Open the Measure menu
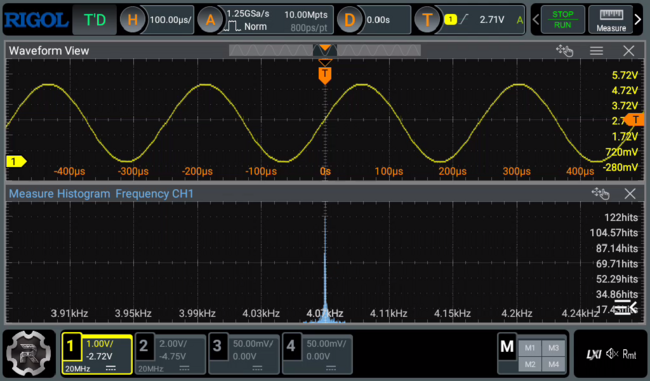The height and width of the screenshot is (381, 650). [611, 19]
